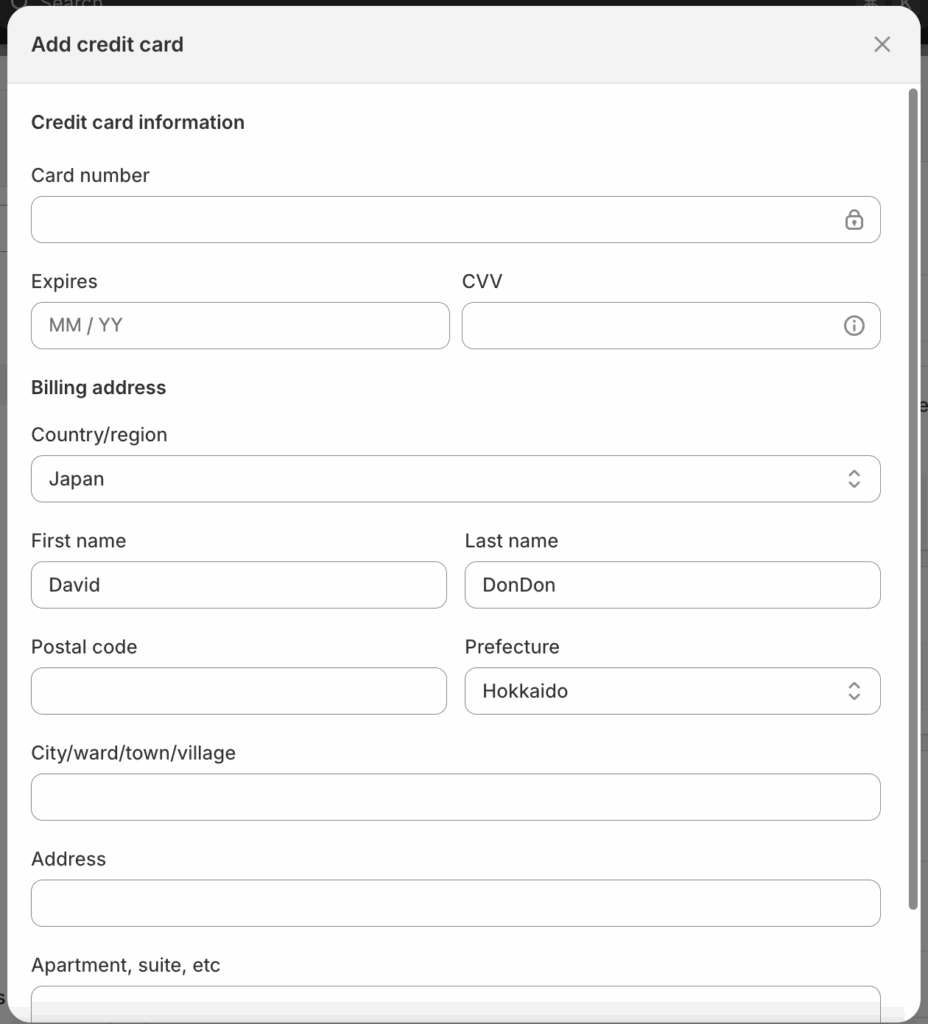Focus the Postal code input

[x=238, y=691]
